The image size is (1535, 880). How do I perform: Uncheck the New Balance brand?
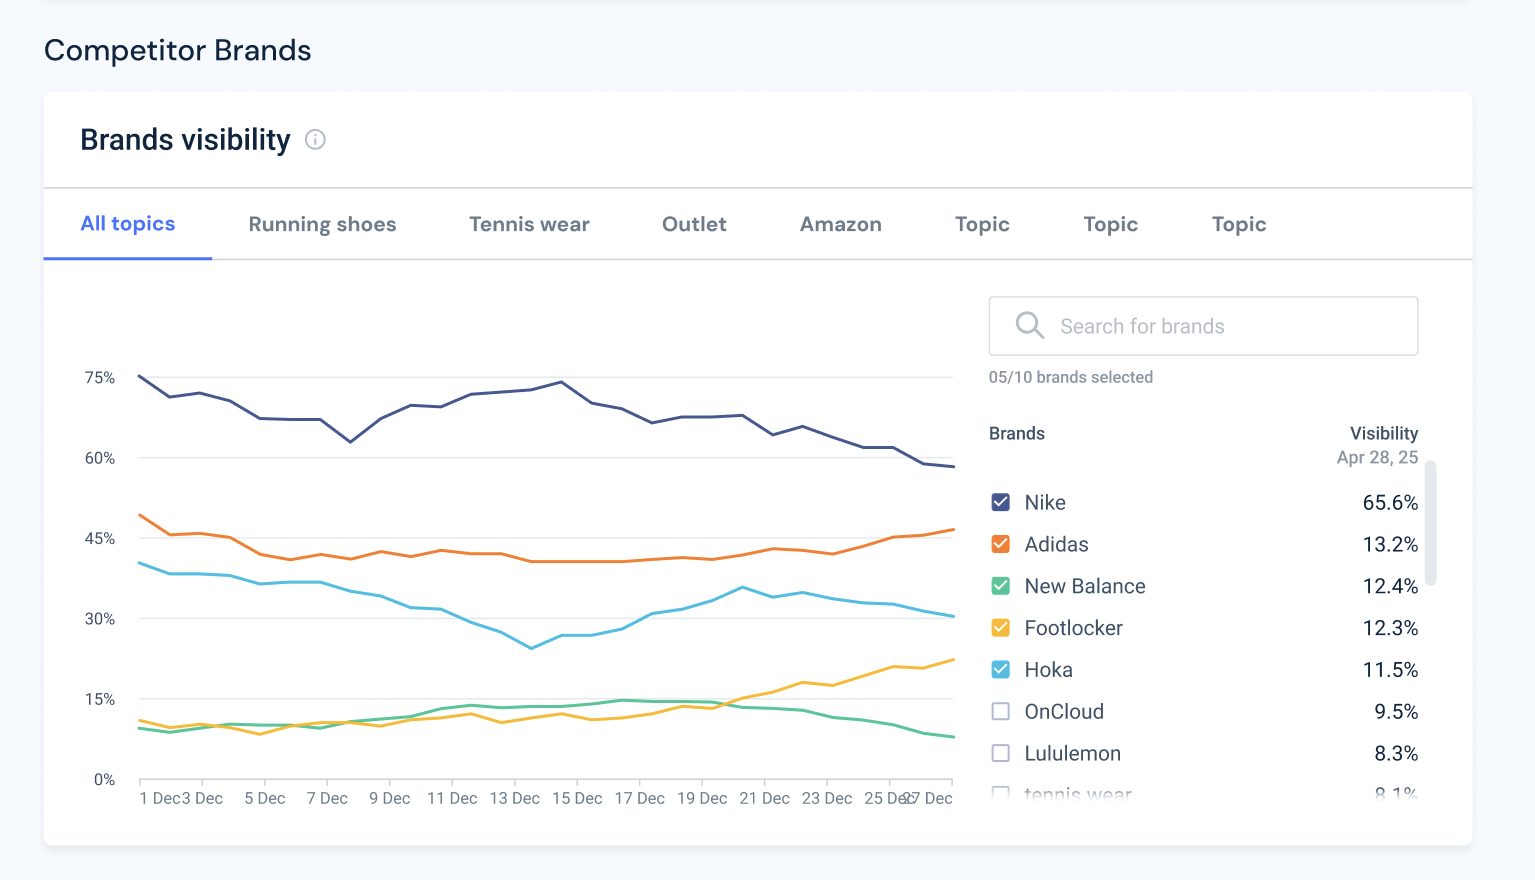(1000, 586)
